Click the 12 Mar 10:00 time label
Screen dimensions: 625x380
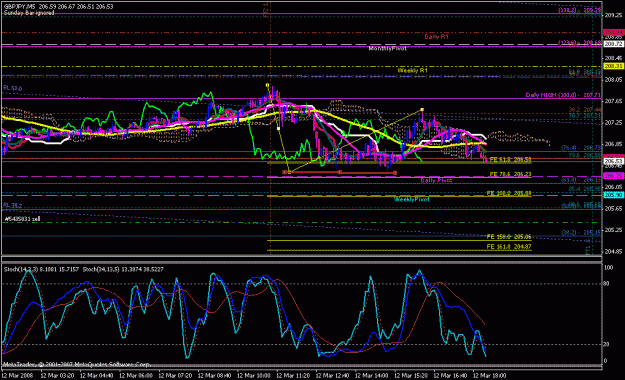point(254,376)
